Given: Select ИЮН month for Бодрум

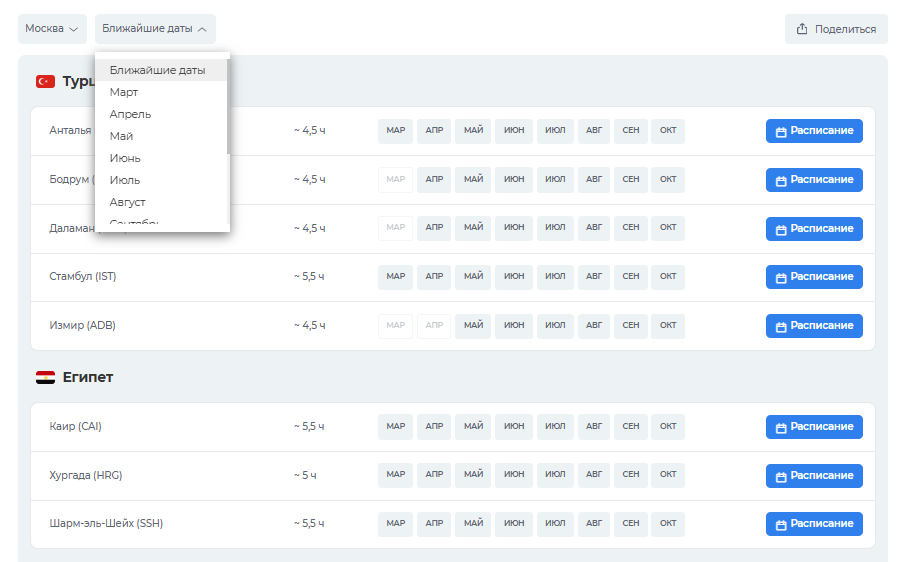Looking at the screenshot, I should click(x=514, y=179).
